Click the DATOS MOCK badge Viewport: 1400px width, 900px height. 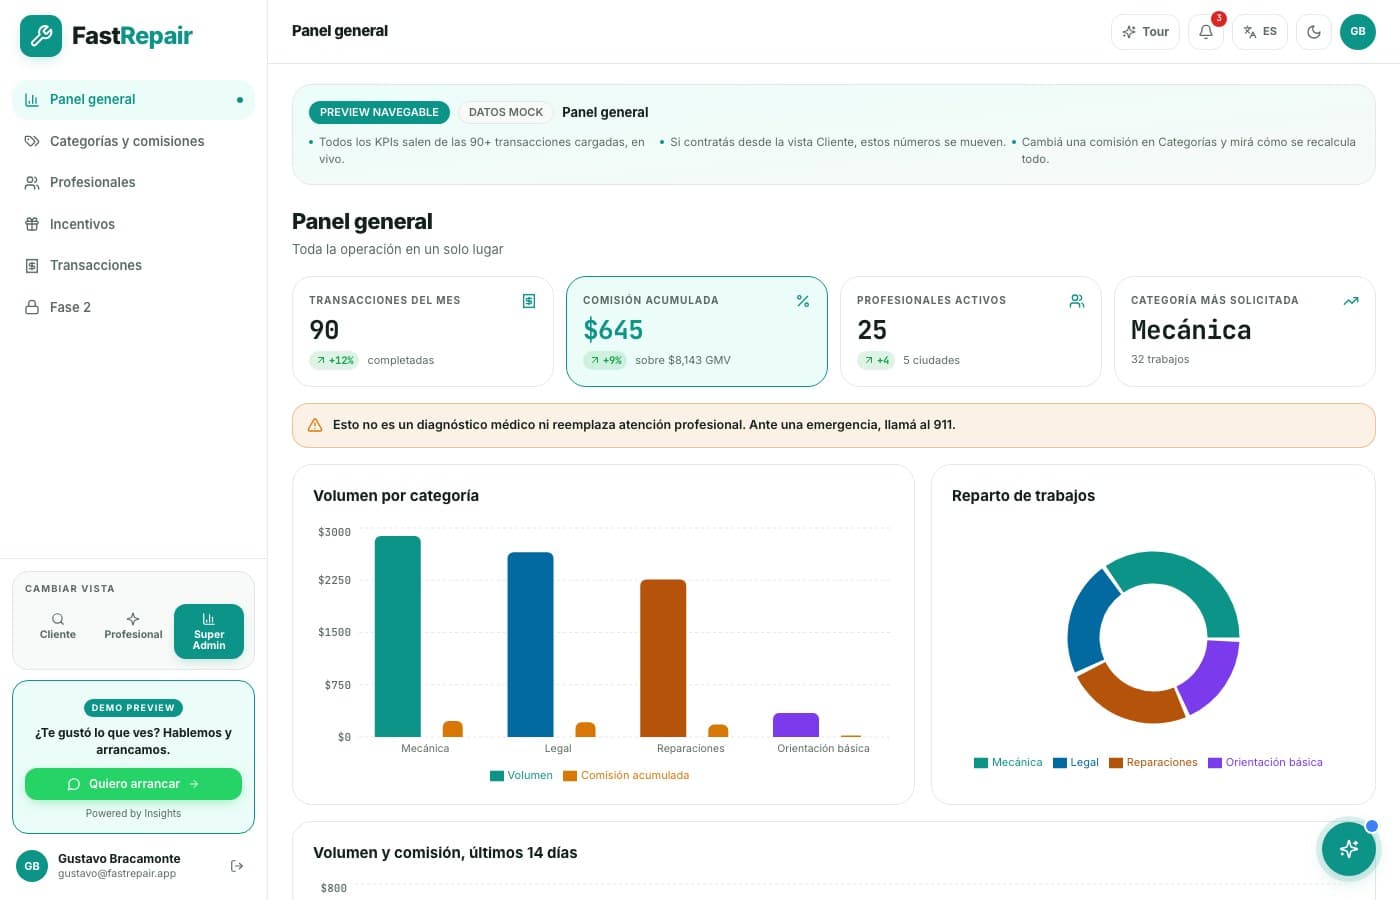tap(506, 112)
